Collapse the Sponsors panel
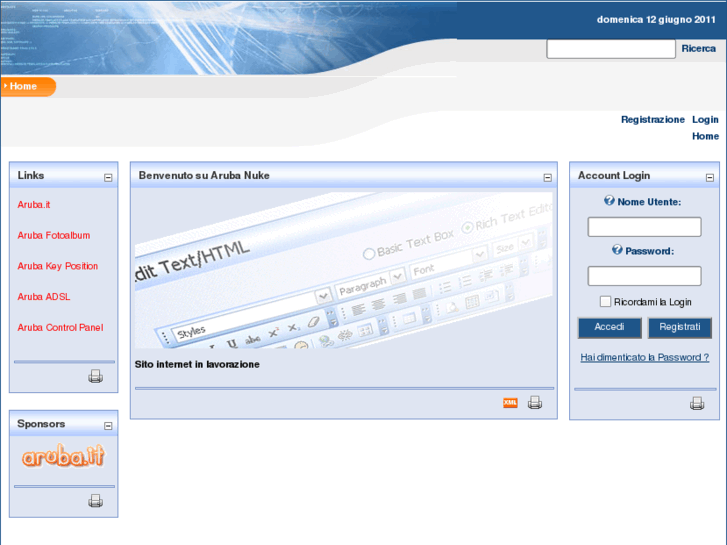The image size is (727, 545). [x=108, y=426]
